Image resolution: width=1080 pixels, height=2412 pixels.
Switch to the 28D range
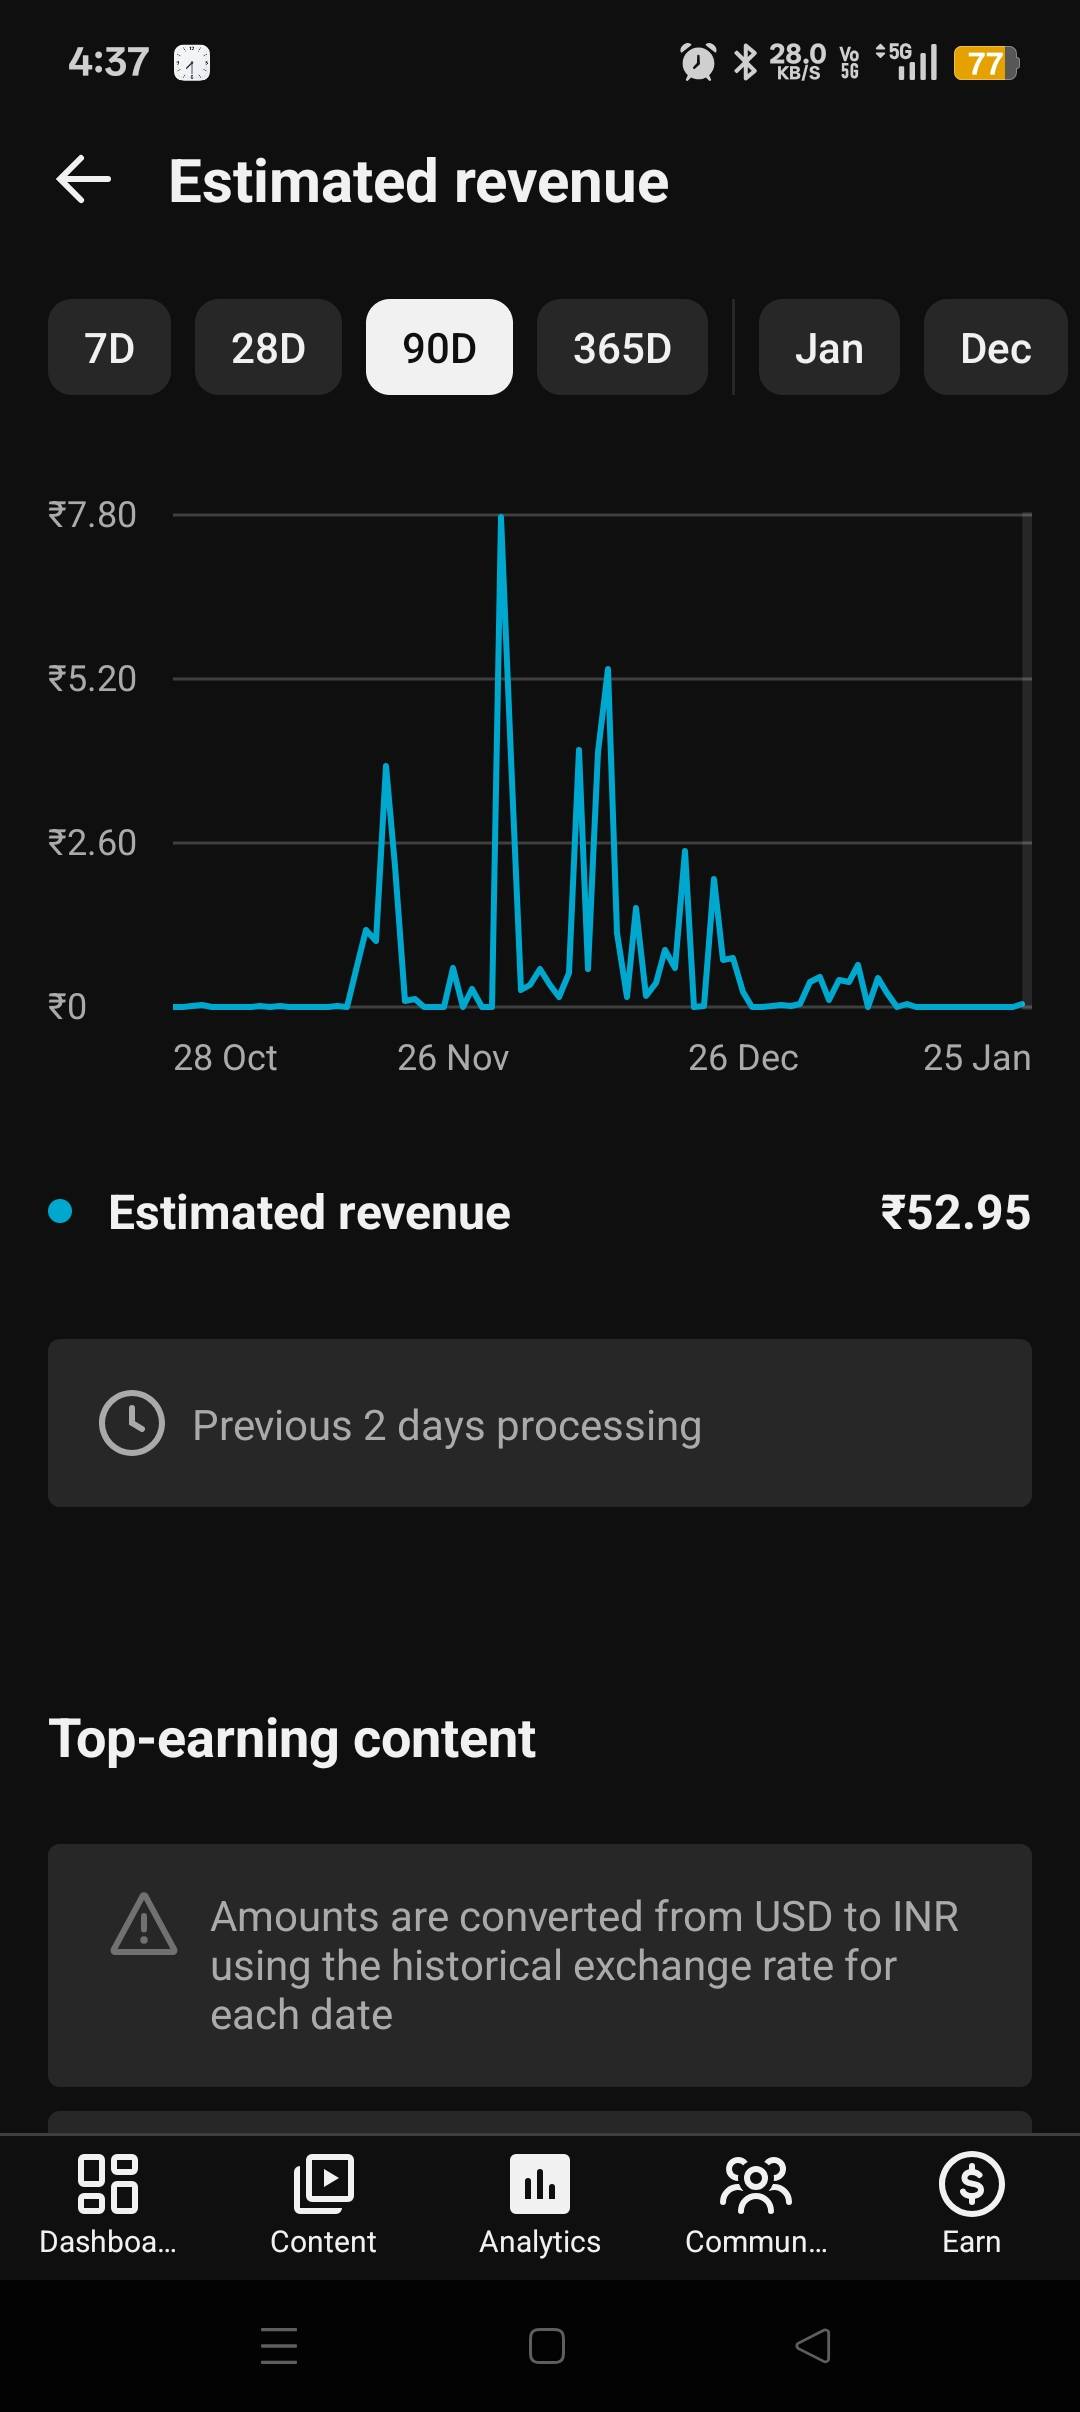point(268,348)
